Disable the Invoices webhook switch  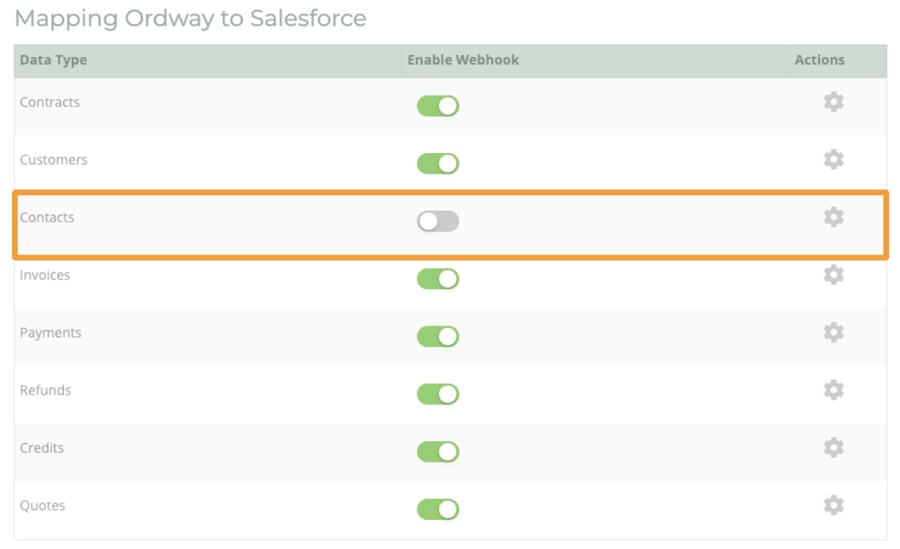click(x=438, y=279)
